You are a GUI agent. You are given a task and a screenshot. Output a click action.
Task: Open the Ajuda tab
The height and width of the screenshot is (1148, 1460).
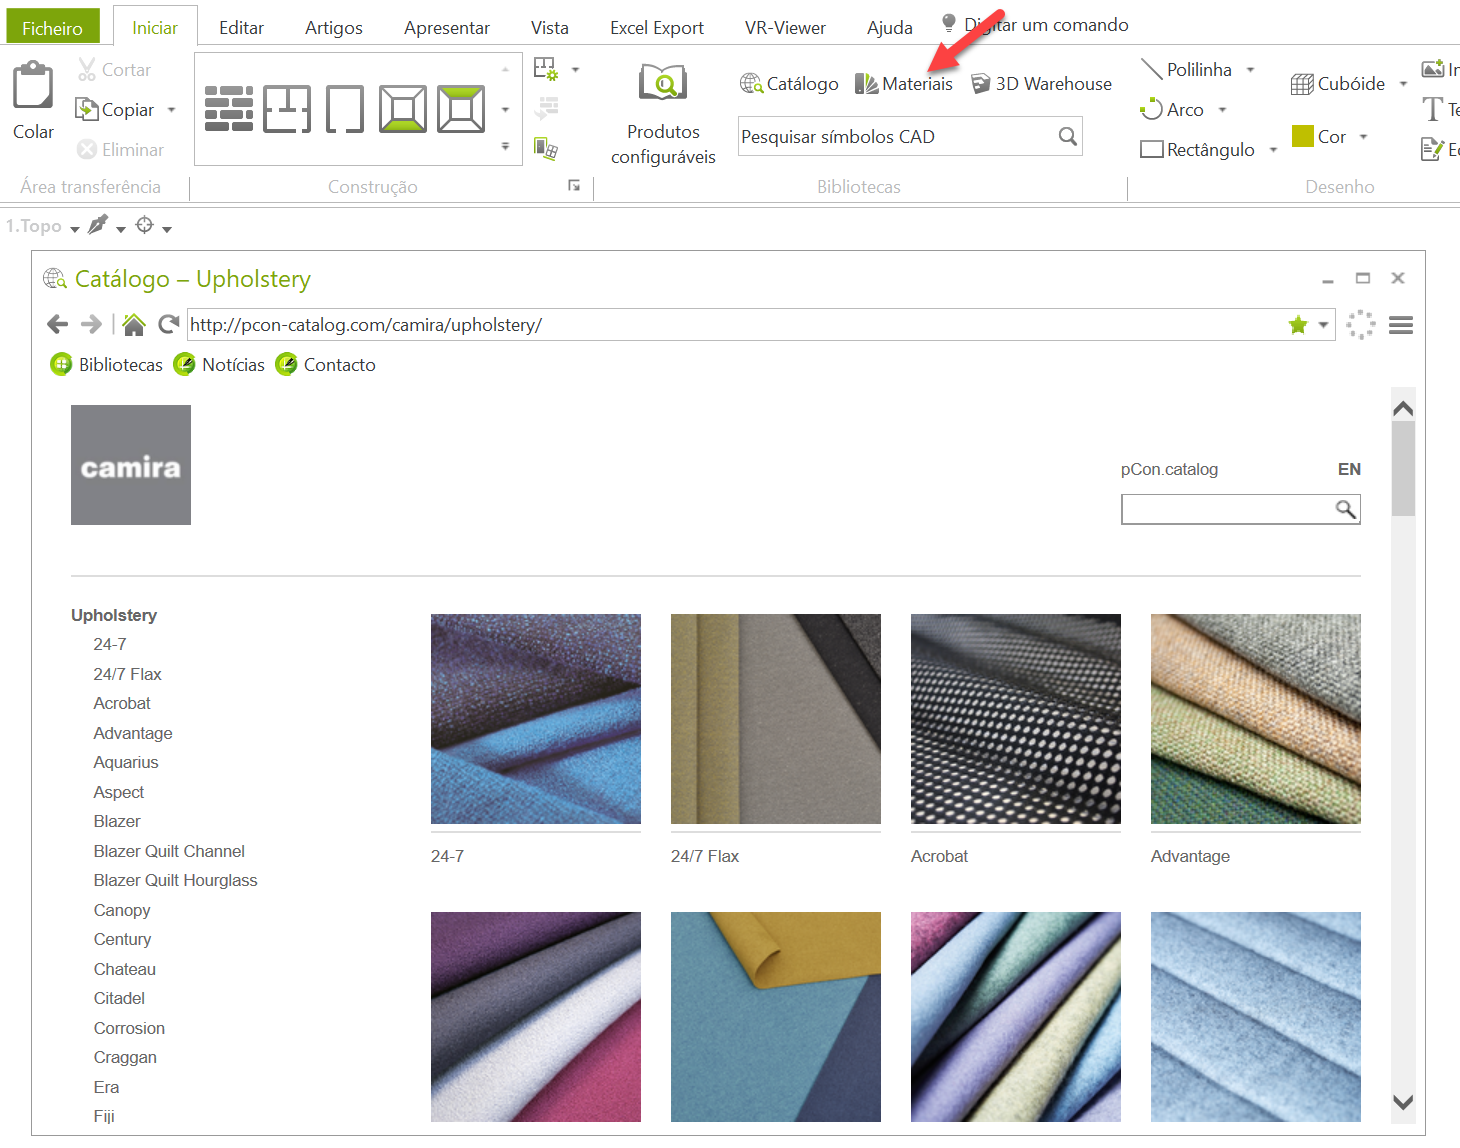point(890,28)
